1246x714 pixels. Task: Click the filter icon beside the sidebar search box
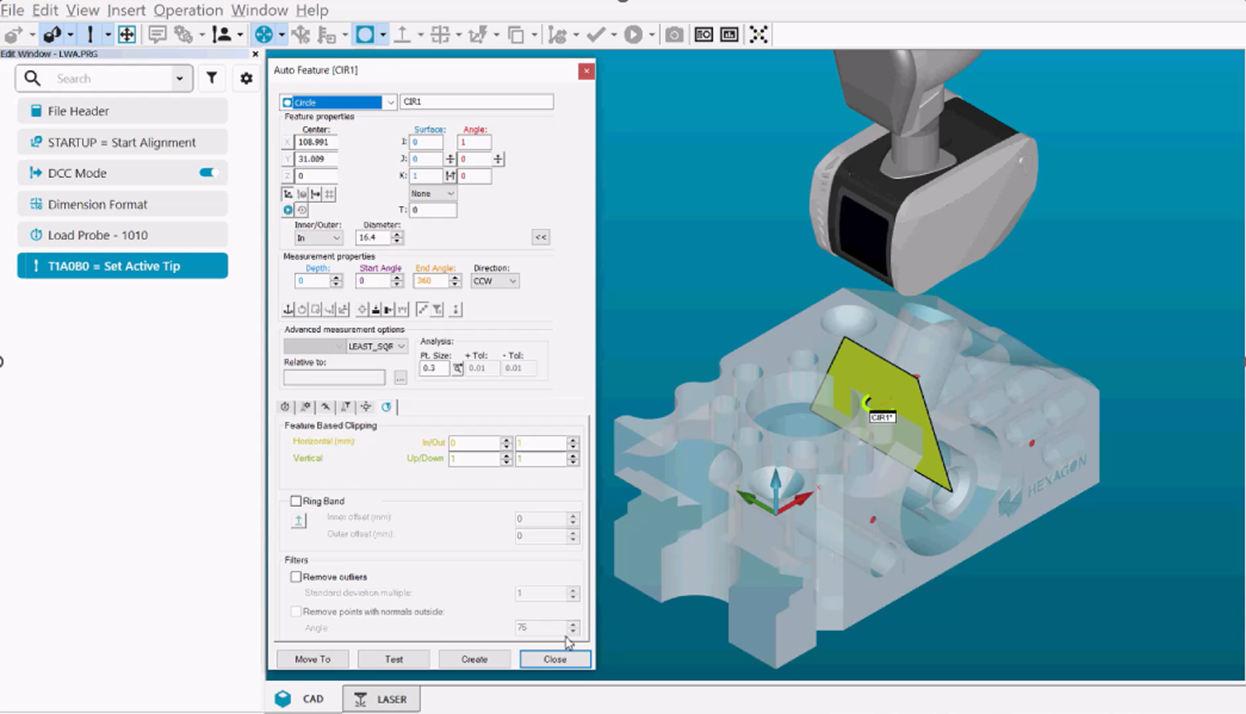coord(211,78)
